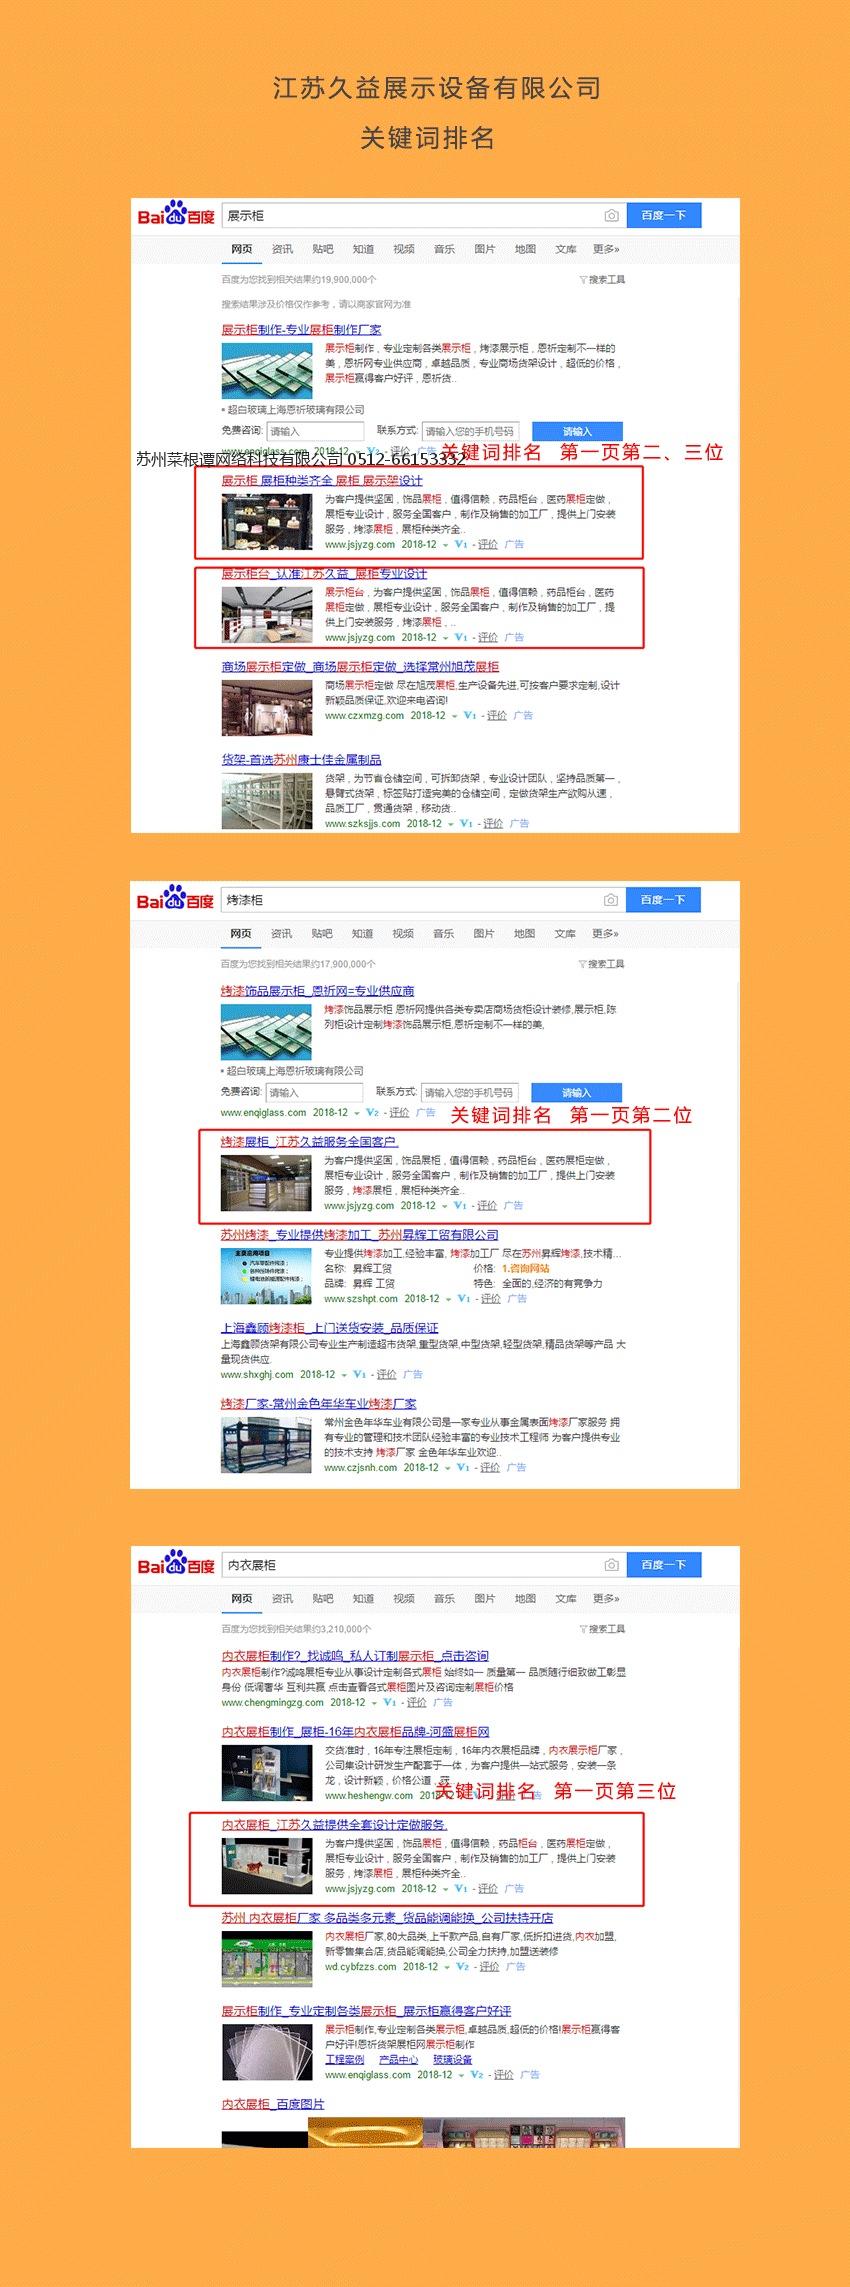Click 百度一下 button for the 展示柜 query

click(x=664, y=215)
